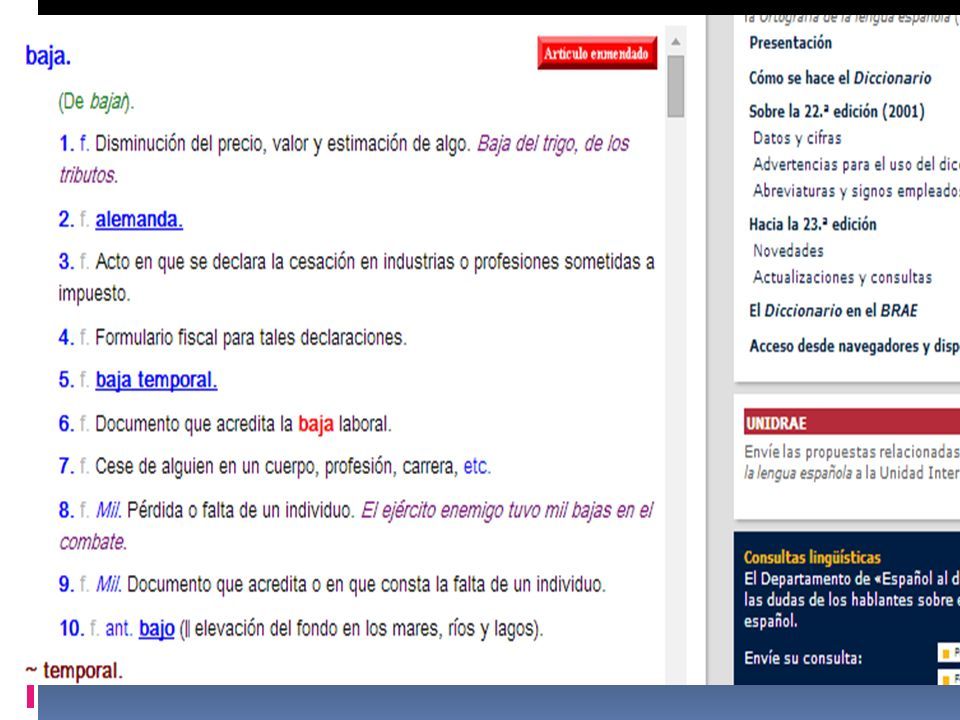Image resolution: width=960 pixels, height=720 pixels.
Task: Follow the 'bajo' link in definition 10
Action: click(x=157, y=628)
